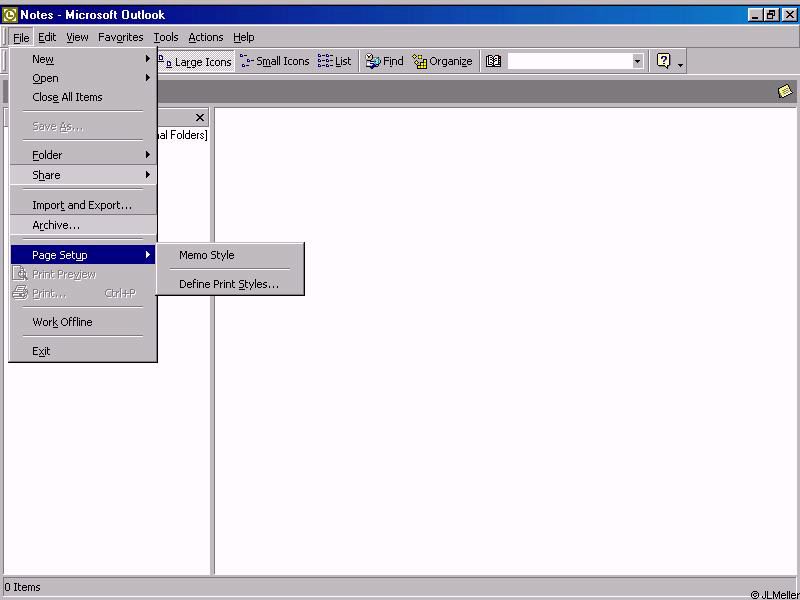Screen dimensions: 800x600
Task: Click the 0 Items status bar text
Action: click(x=22, y=587)
